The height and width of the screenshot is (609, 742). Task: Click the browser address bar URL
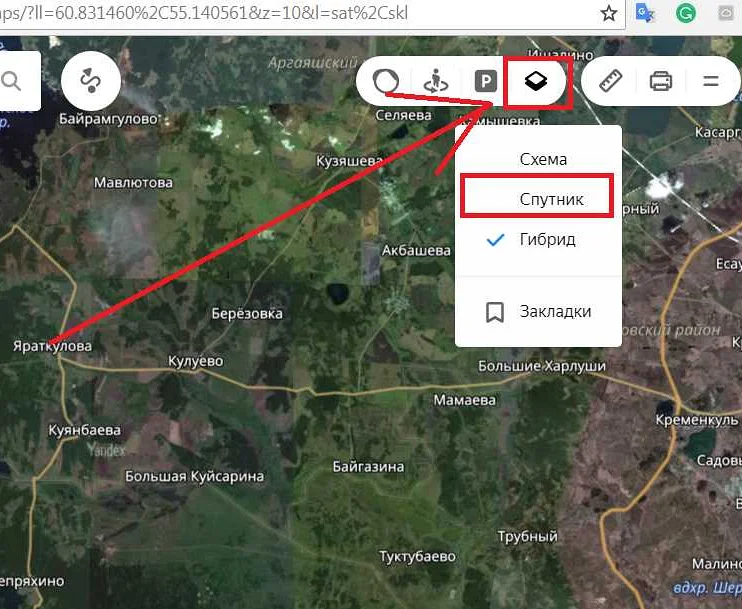click(250, 15)
